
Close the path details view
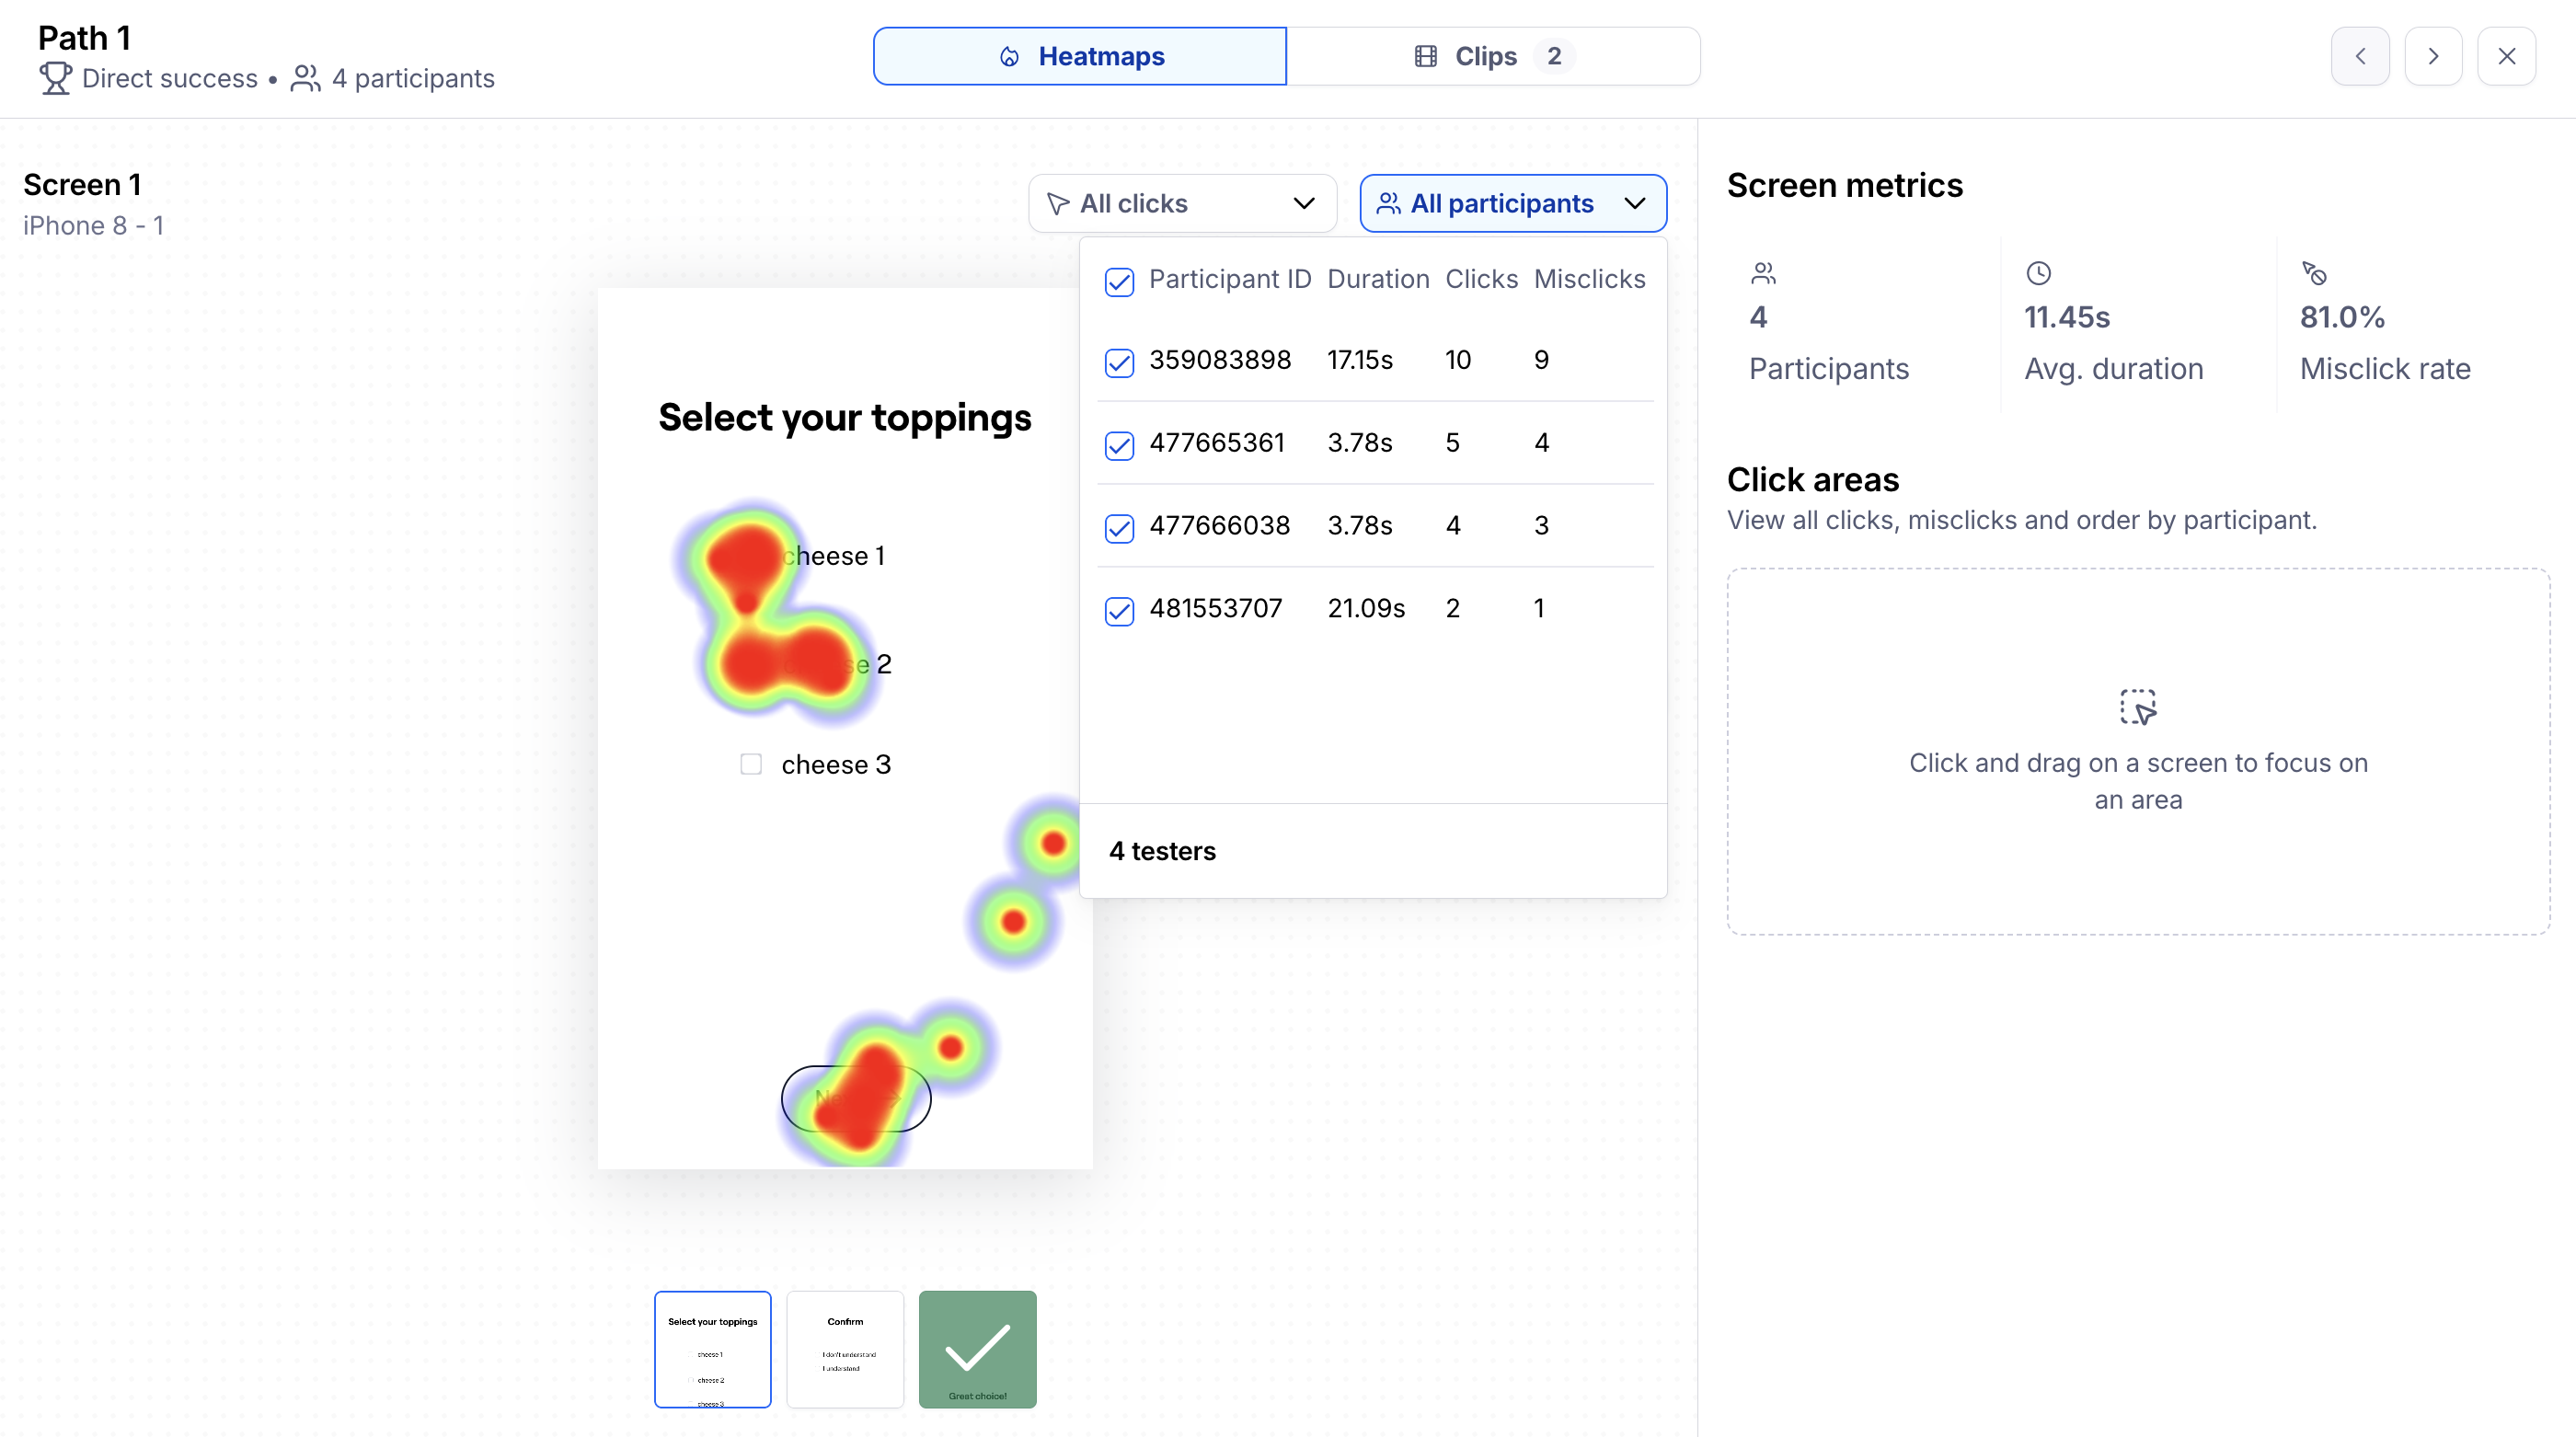coord(2506,56)
